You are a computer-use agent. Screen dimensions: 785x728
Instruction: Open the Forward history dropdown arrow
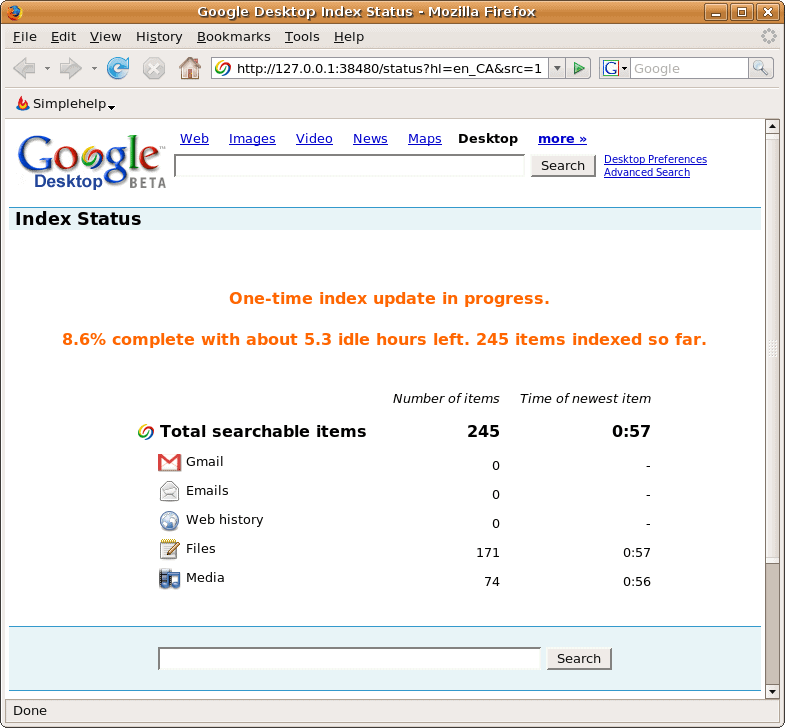point(94,68)
